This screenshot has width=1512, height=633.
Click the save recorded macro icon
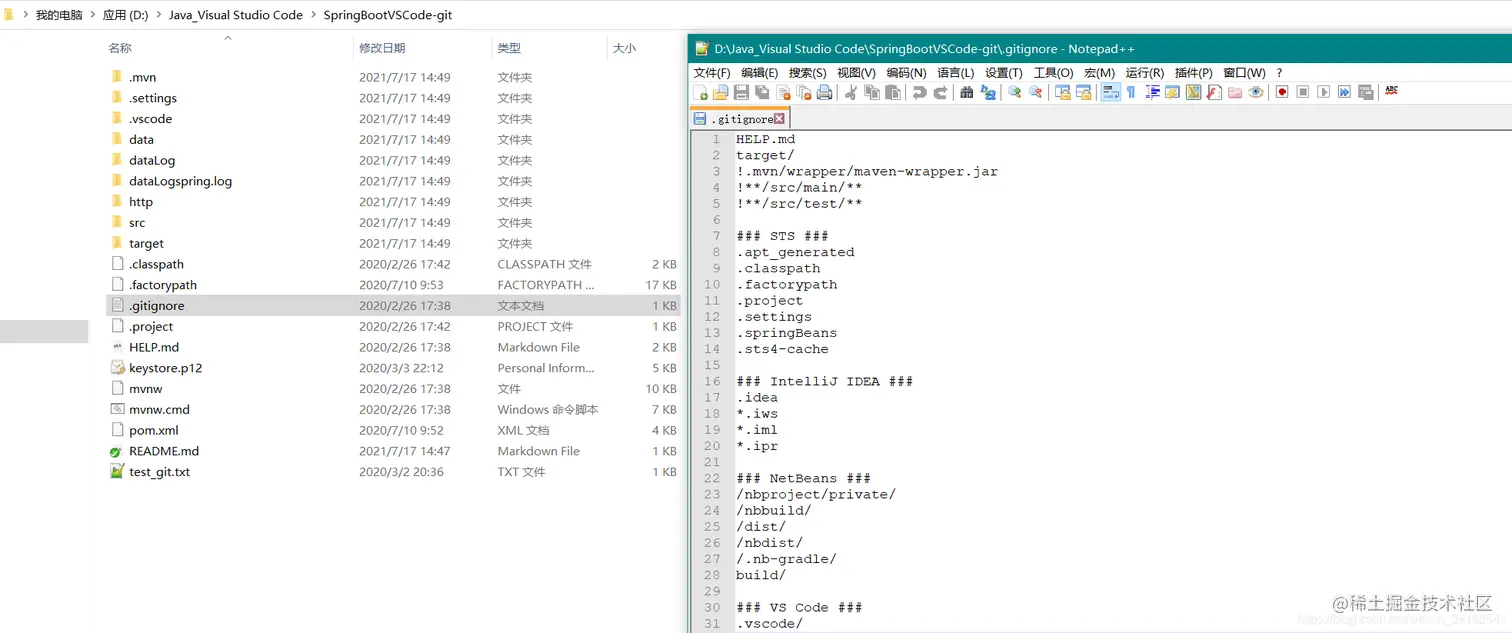(x=1365, y=92)
